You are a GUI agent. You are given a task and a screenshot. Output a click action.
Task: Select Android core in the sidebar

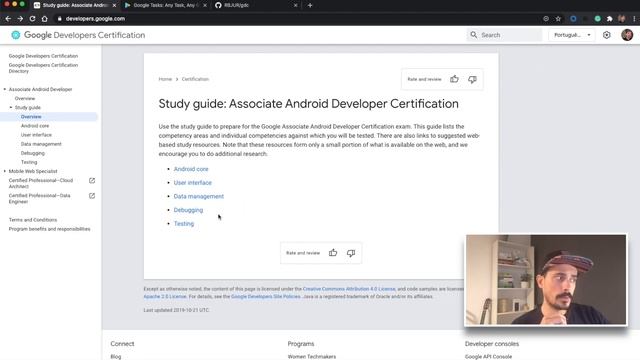35,126
